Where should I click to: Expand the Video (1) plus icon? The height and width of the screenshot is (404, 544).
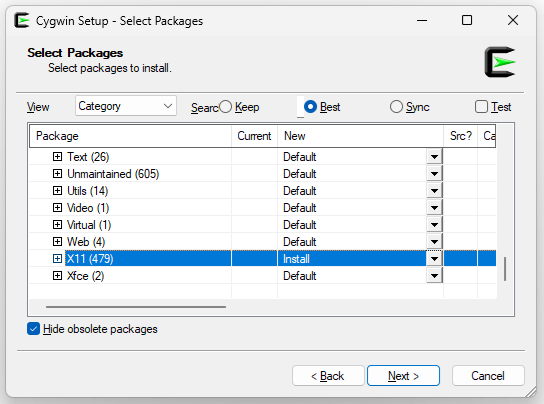[57, 208]
